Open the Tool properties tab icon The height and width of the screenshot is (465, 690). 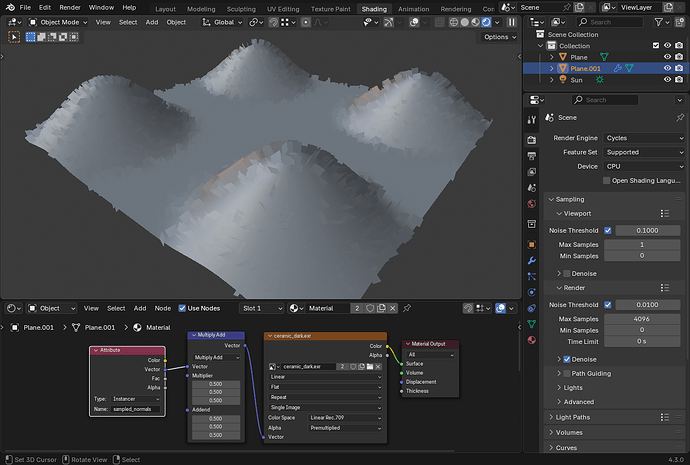coord(532,120)
